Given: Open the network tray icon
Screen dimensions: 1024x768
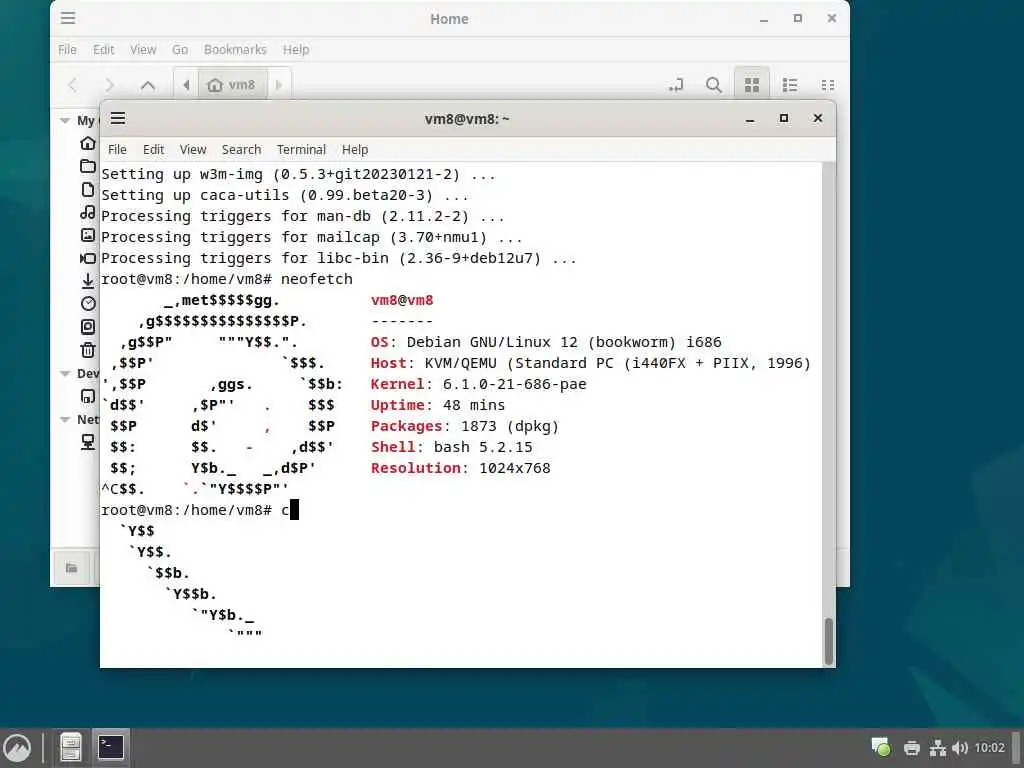Looking at the screenshot, I should pyautogui.click(x=938, y=748).
